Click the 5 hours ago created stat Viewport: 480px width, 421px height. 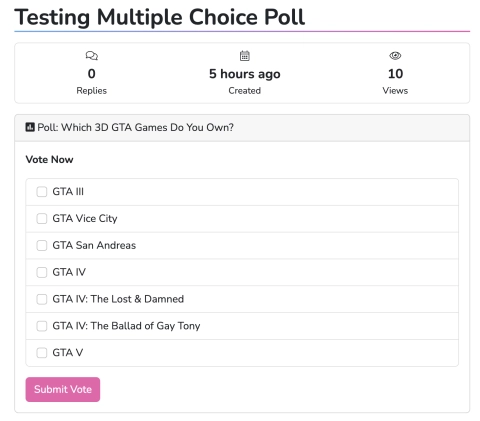tap(245, 81)
